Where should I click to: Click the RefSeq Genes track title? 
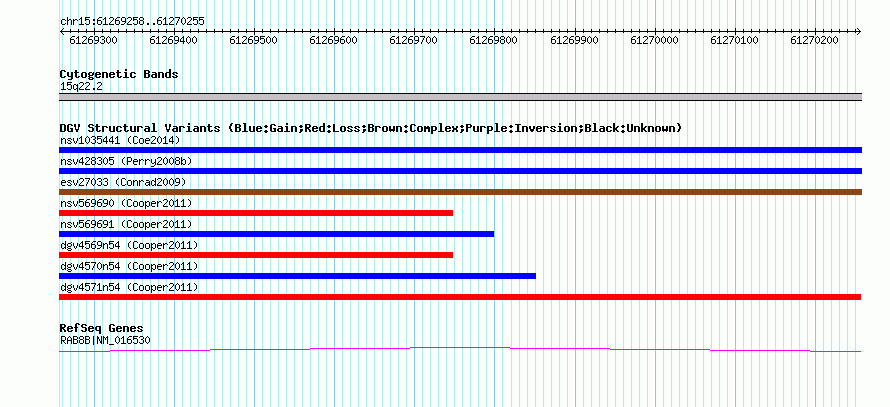[102, 328]
